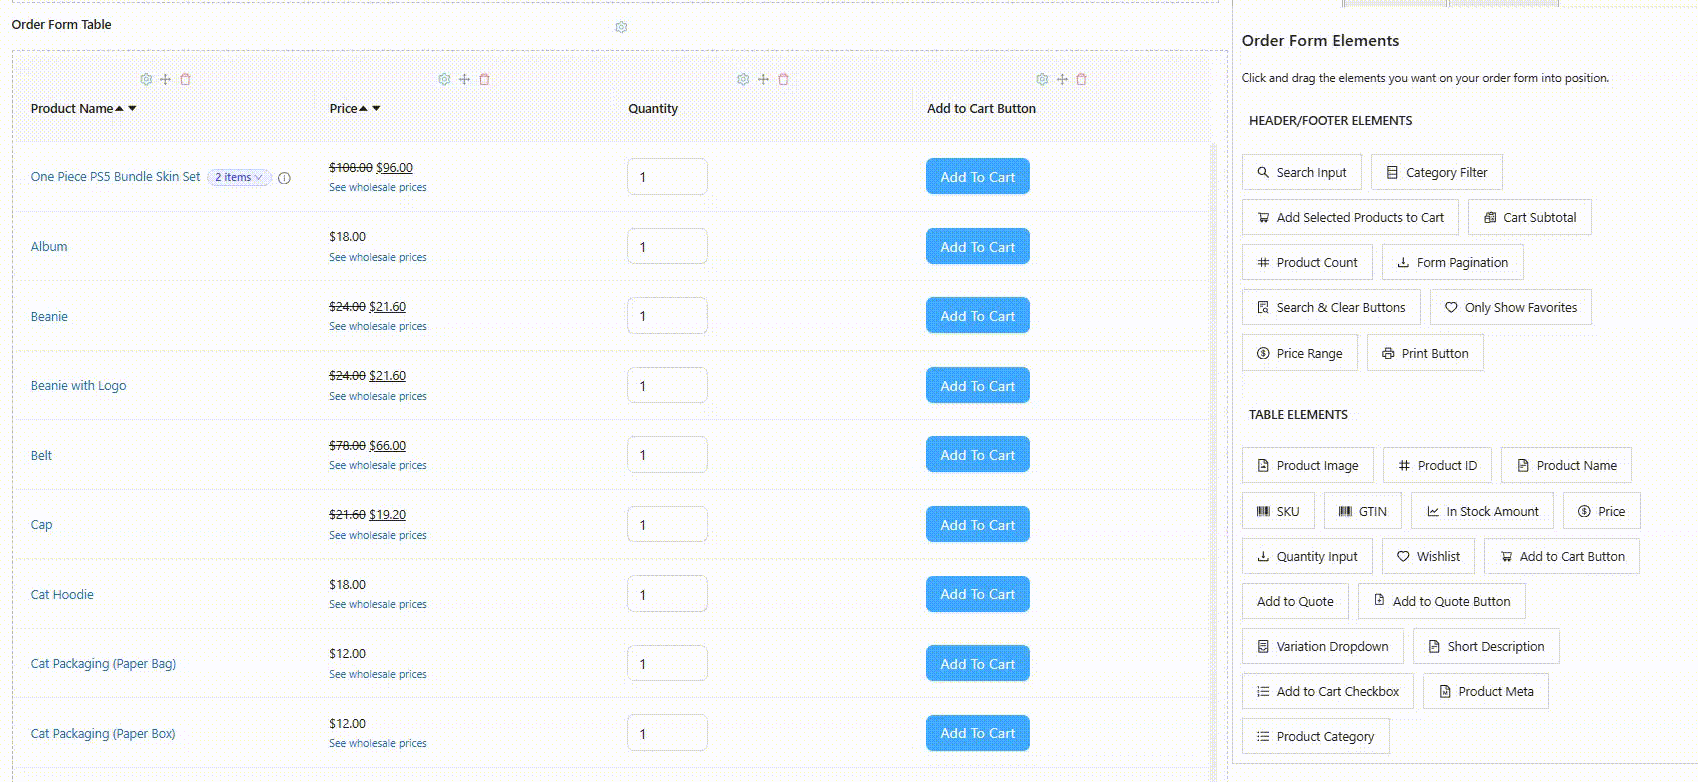The image size is (1698, 782).
Task: Focus quantity field for Cat Packaging (Paper Bag)
Action: click(x=667, y=664)
